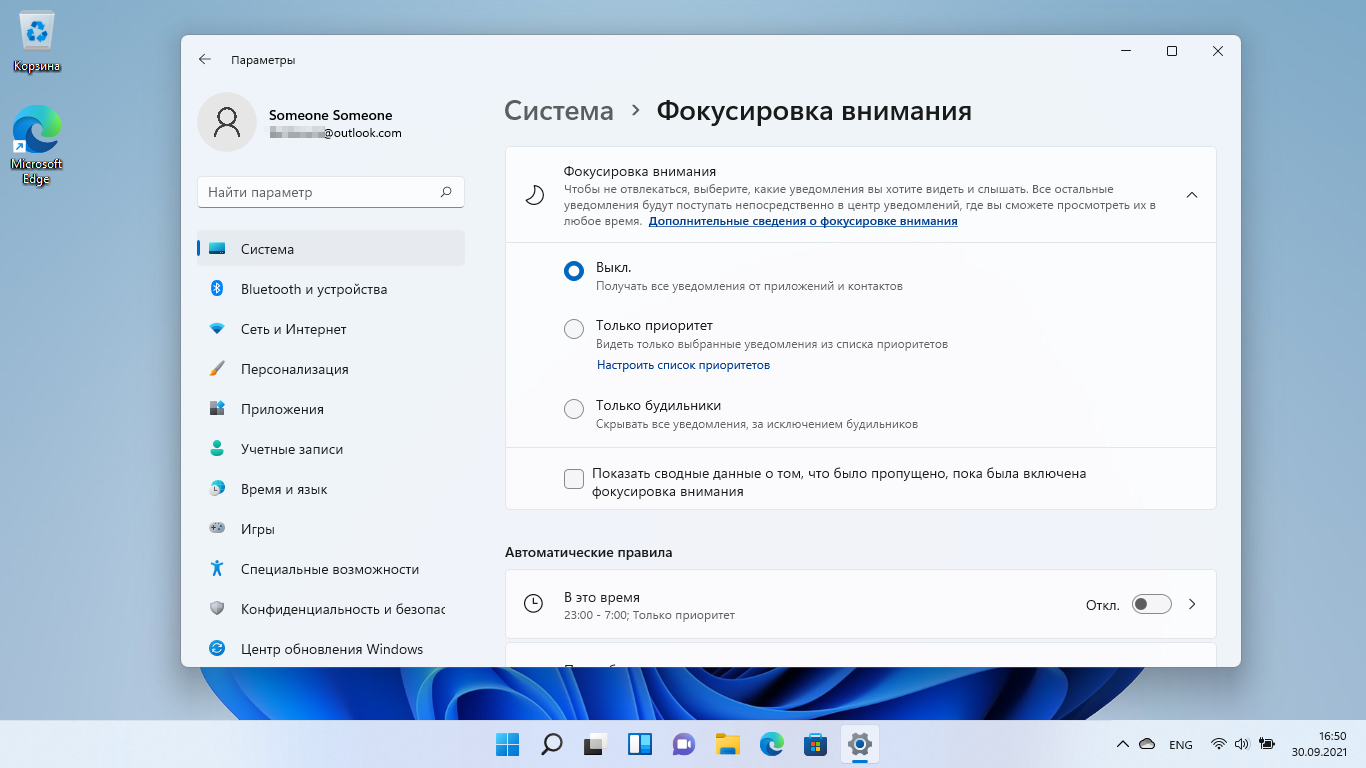The width and height of the screenshot is (1366, 768).
Task: Click the 23:00 - 7:00; Только приоритет text
Action: point(649,615)
